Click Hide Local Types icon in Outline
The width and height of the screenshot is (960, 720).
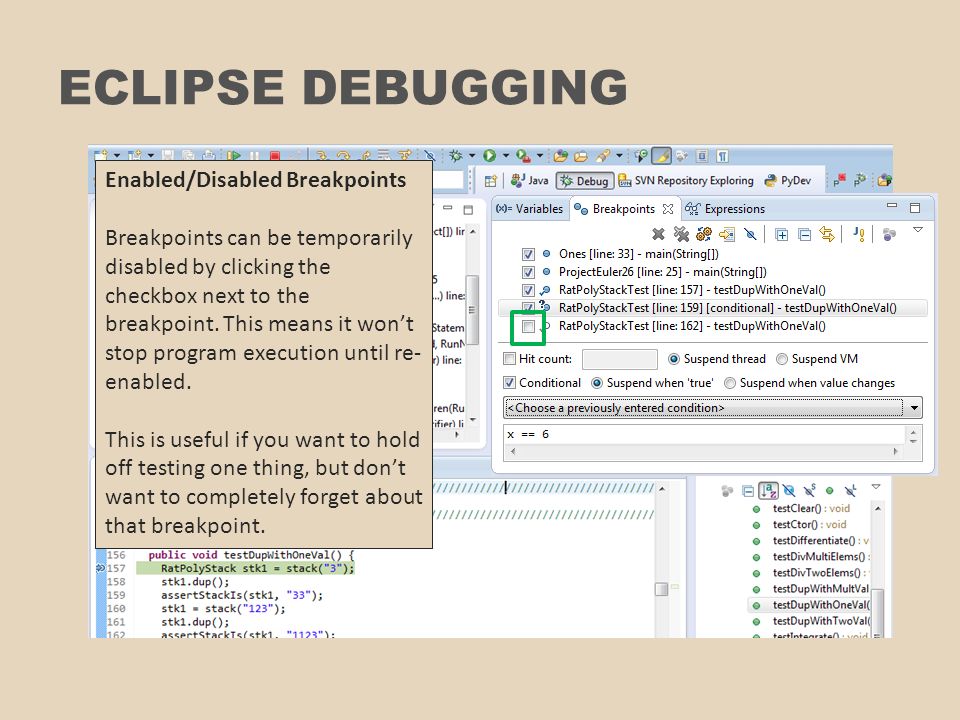850,490
